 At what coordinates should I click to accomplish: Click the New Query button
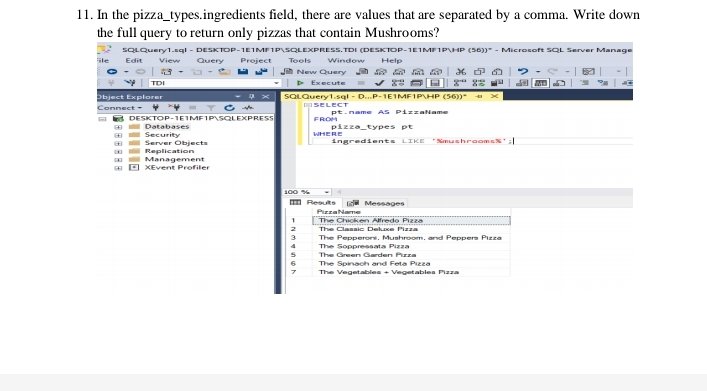click(313, 71)
